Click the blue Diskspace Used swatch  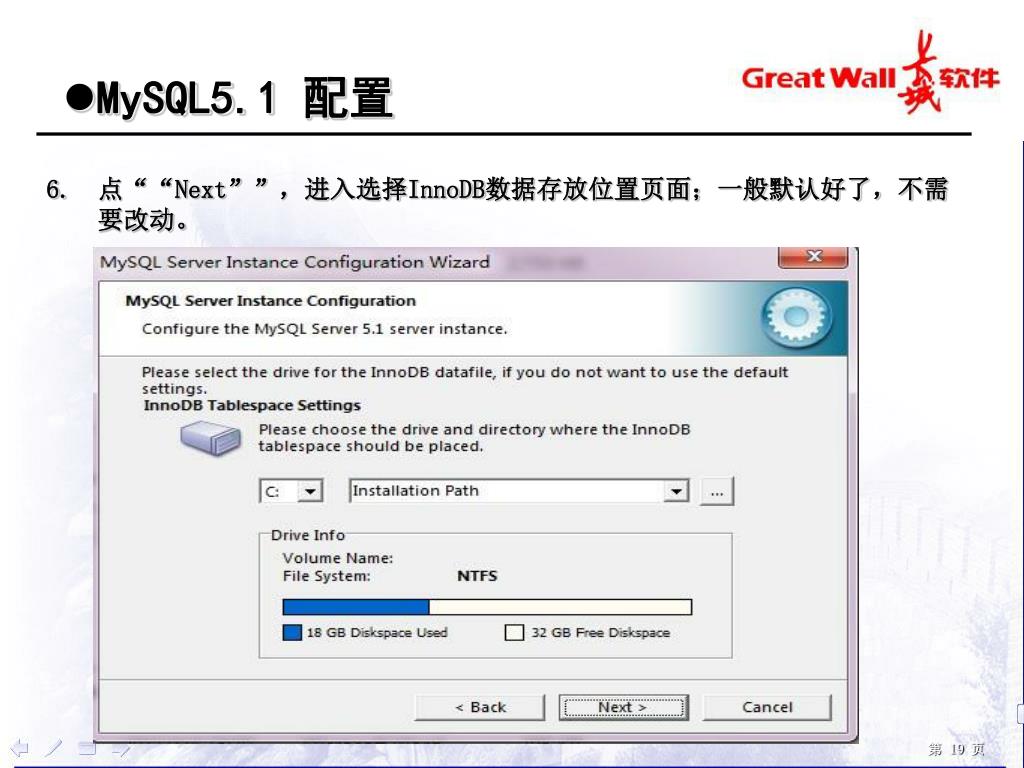click(292, 632)
